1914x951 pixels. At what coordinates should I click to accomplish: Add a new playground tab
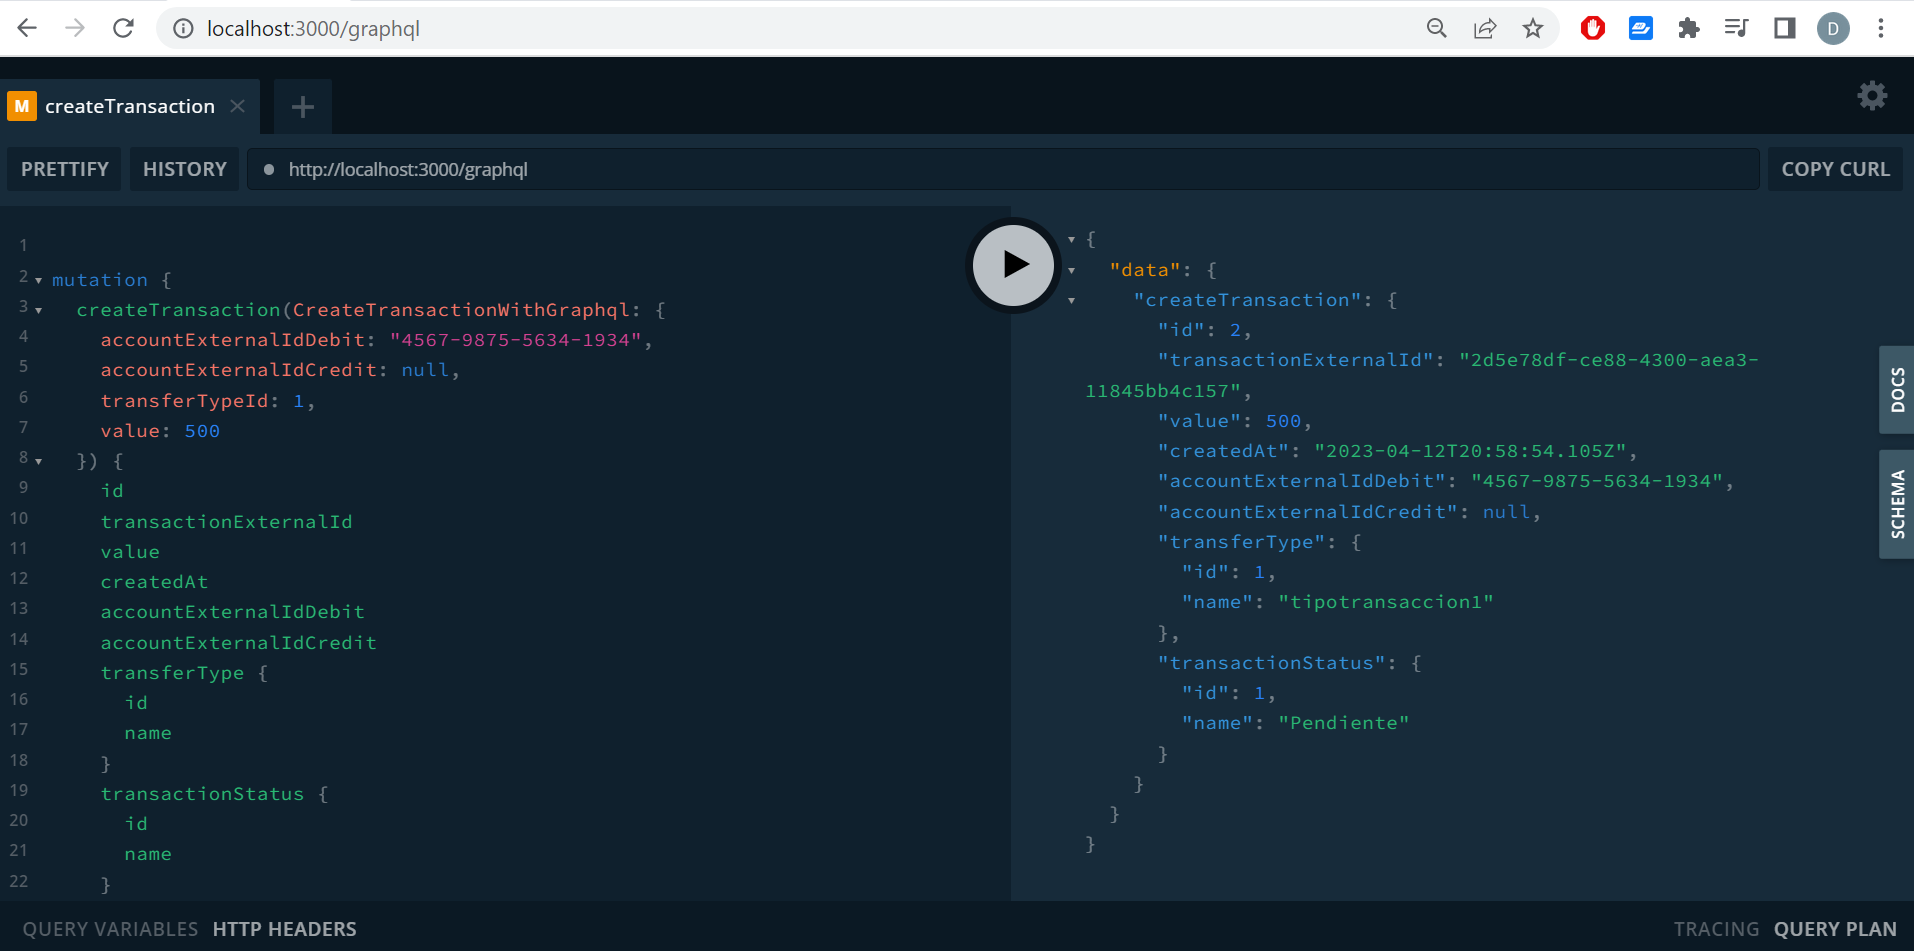point(302,107)
